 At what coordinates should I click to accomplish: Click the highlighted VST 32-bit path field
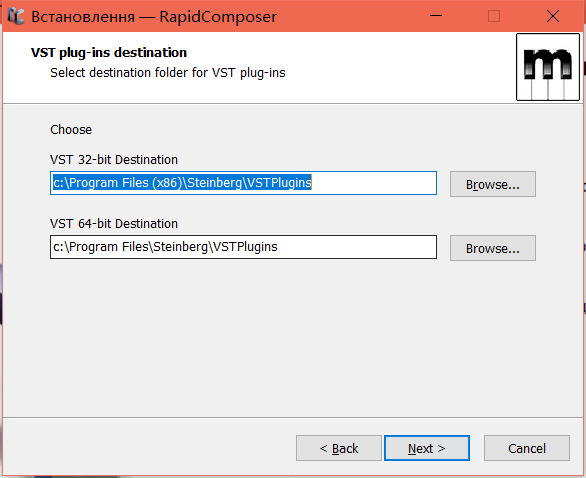click(243, 183)
